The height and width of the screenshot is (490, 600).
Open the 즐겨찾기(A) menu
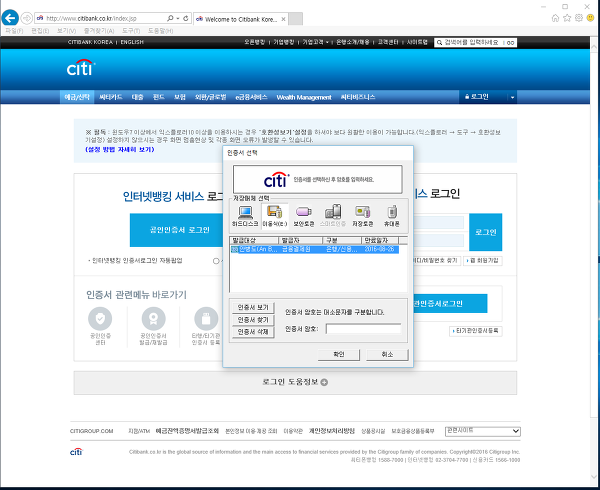[99, 31]
